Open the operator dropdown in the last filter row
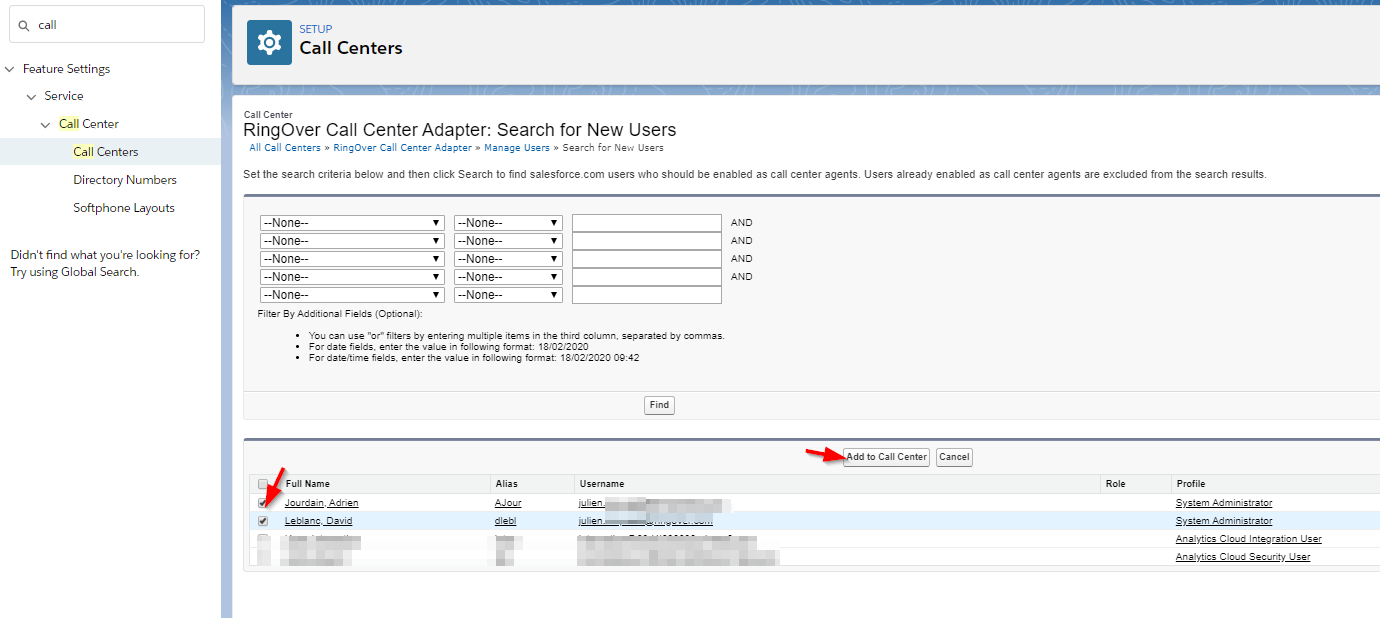Screen dimensions: 1380x618 click(508, 295)
